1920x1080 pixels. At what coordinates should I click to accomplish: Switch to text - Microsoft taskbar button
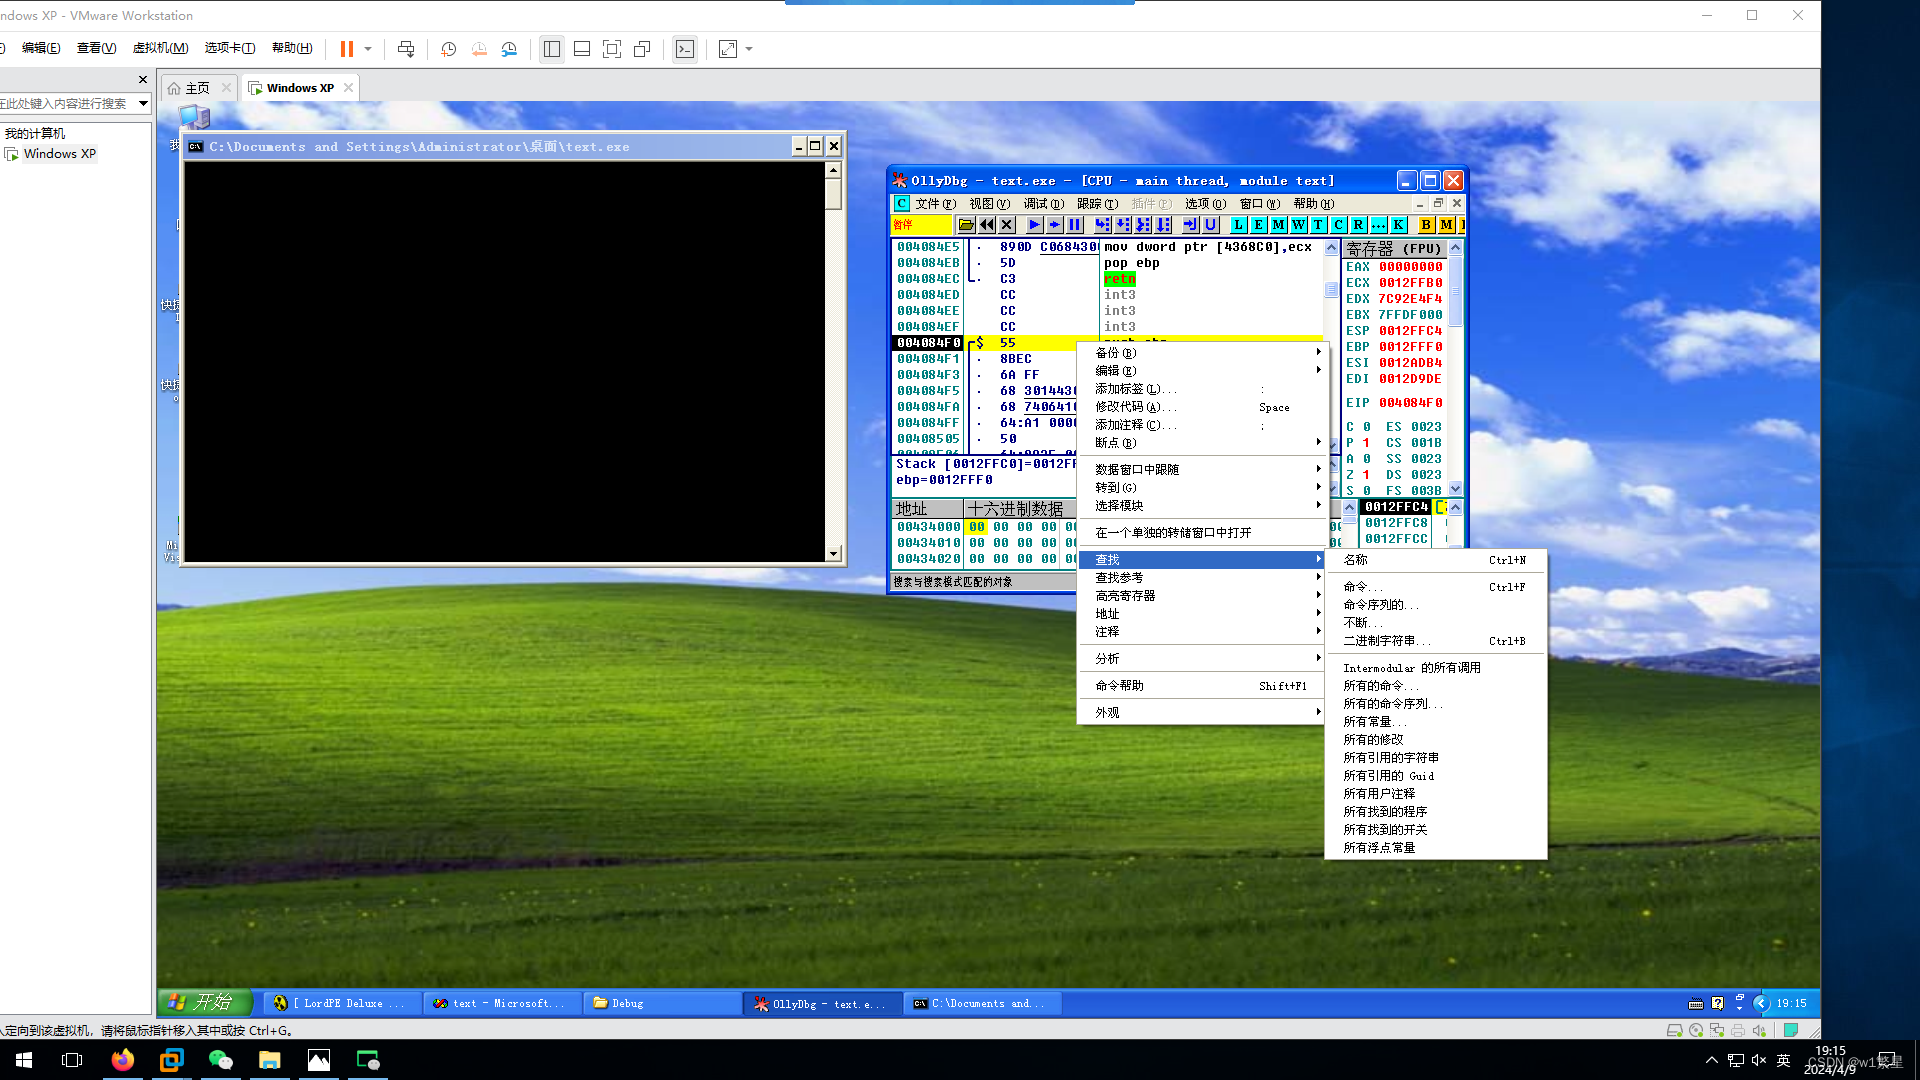pyautogui.click(x=503, y=1003)
